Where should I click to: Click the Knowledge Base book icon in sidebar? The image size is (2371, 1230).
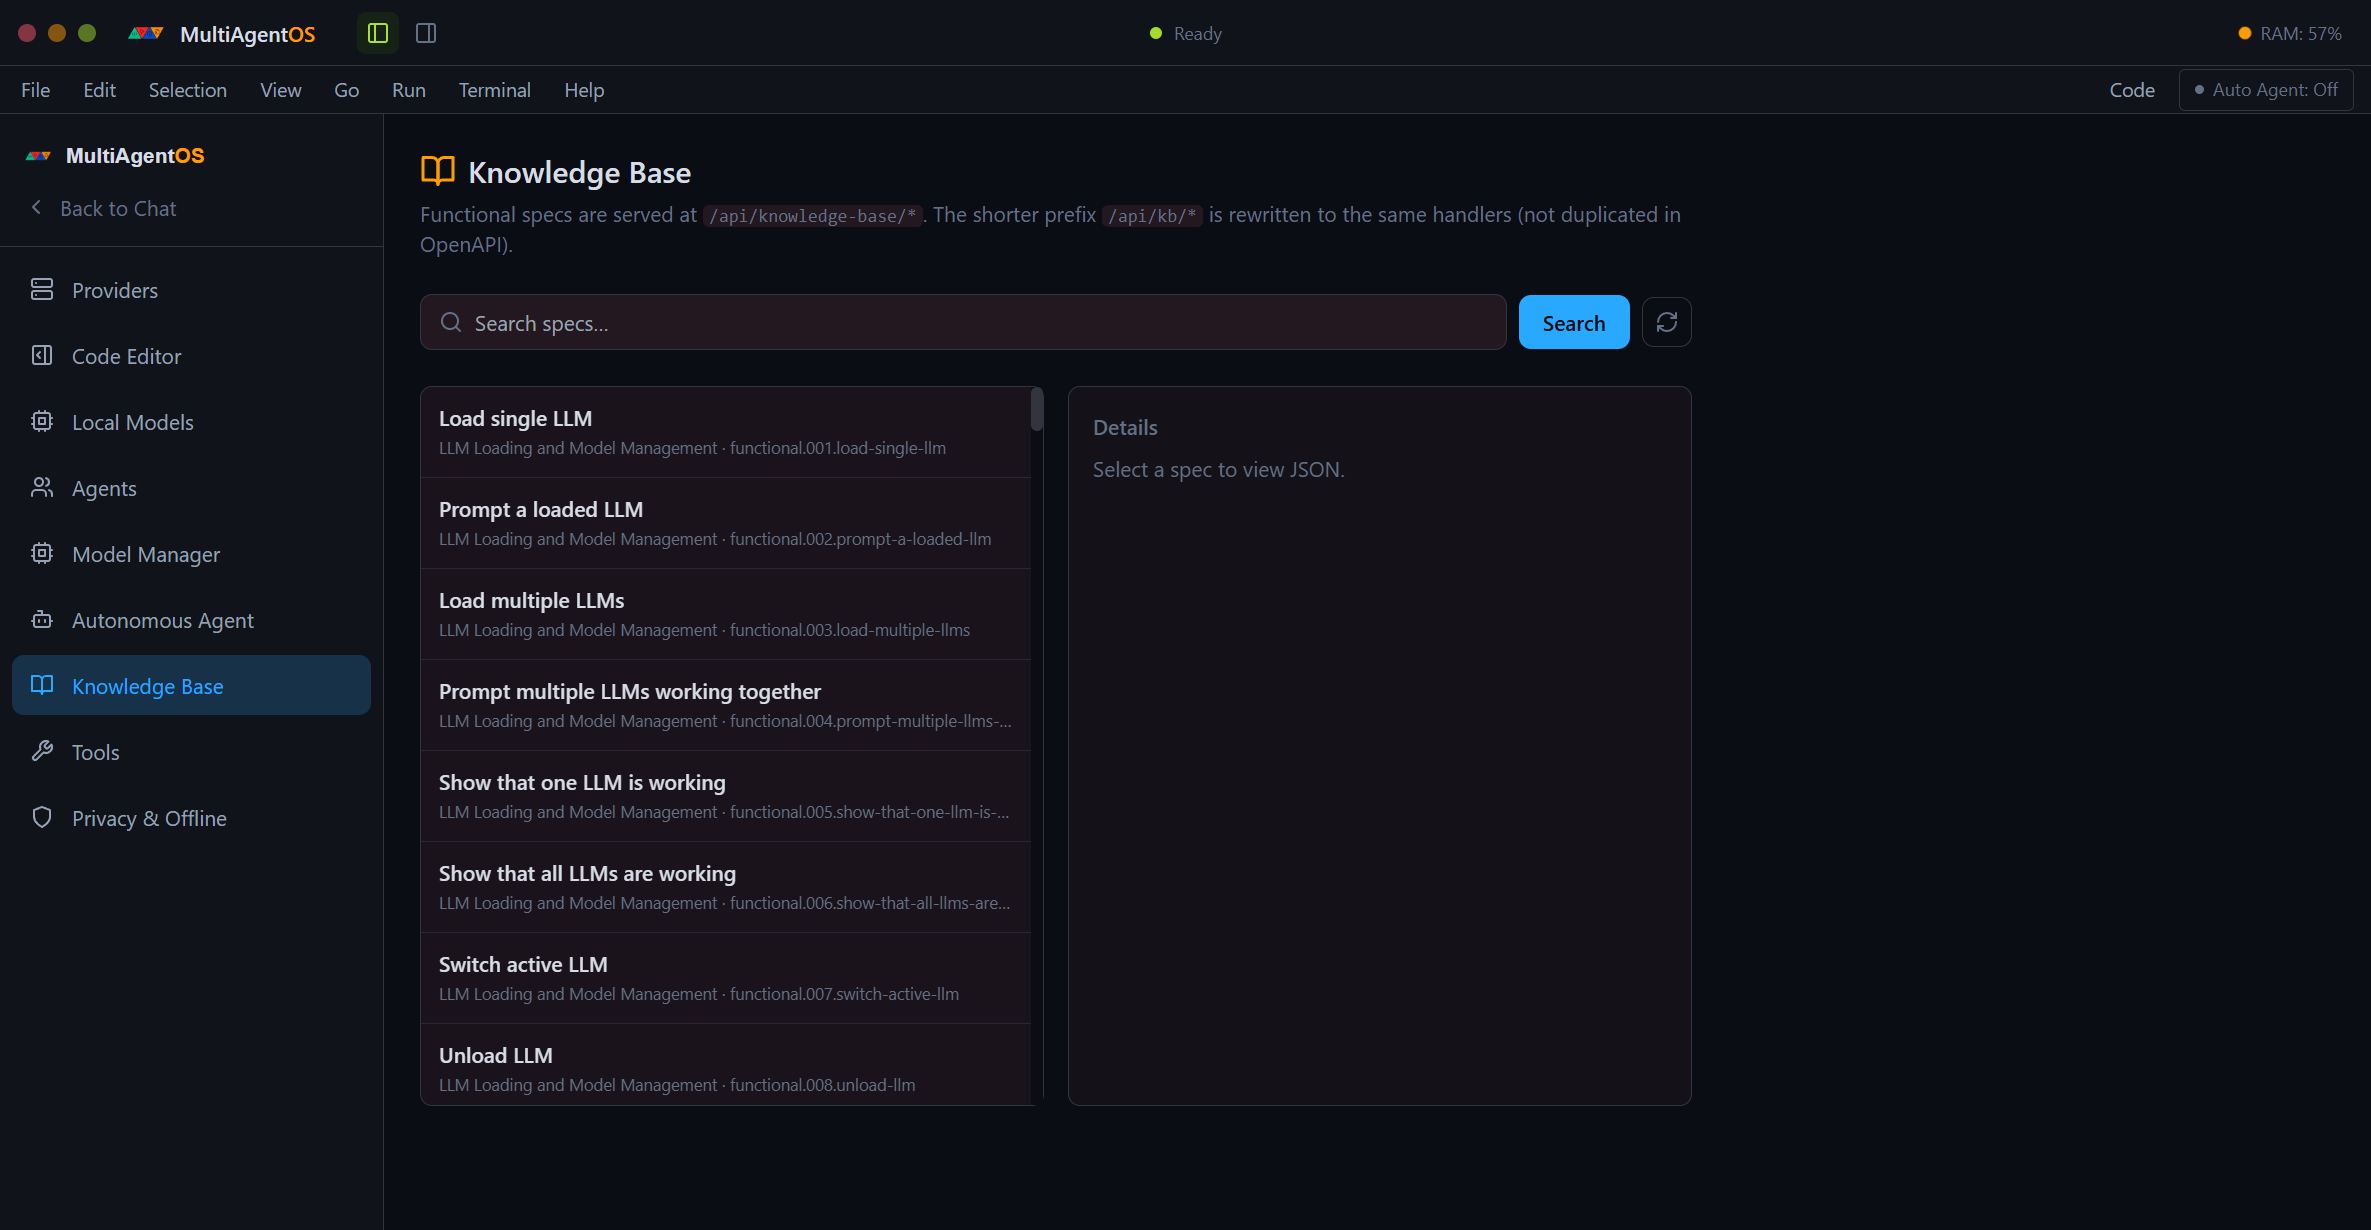tap(42, 685)
